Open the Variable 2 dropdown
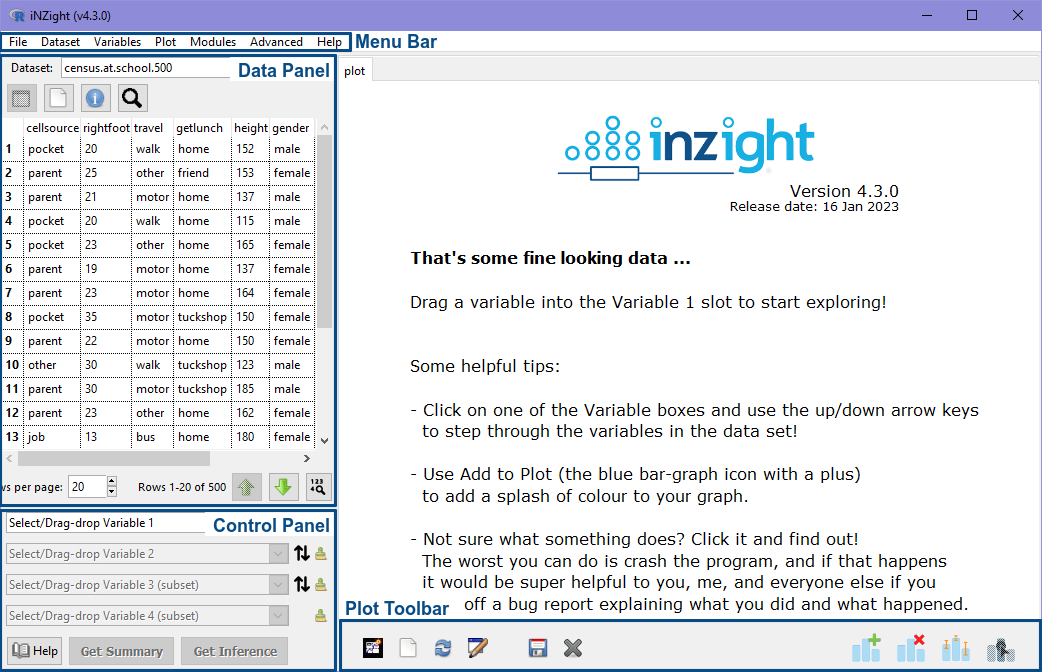Screen dimensions: 1042x672 pyautogui.click(x=277, y=553)
